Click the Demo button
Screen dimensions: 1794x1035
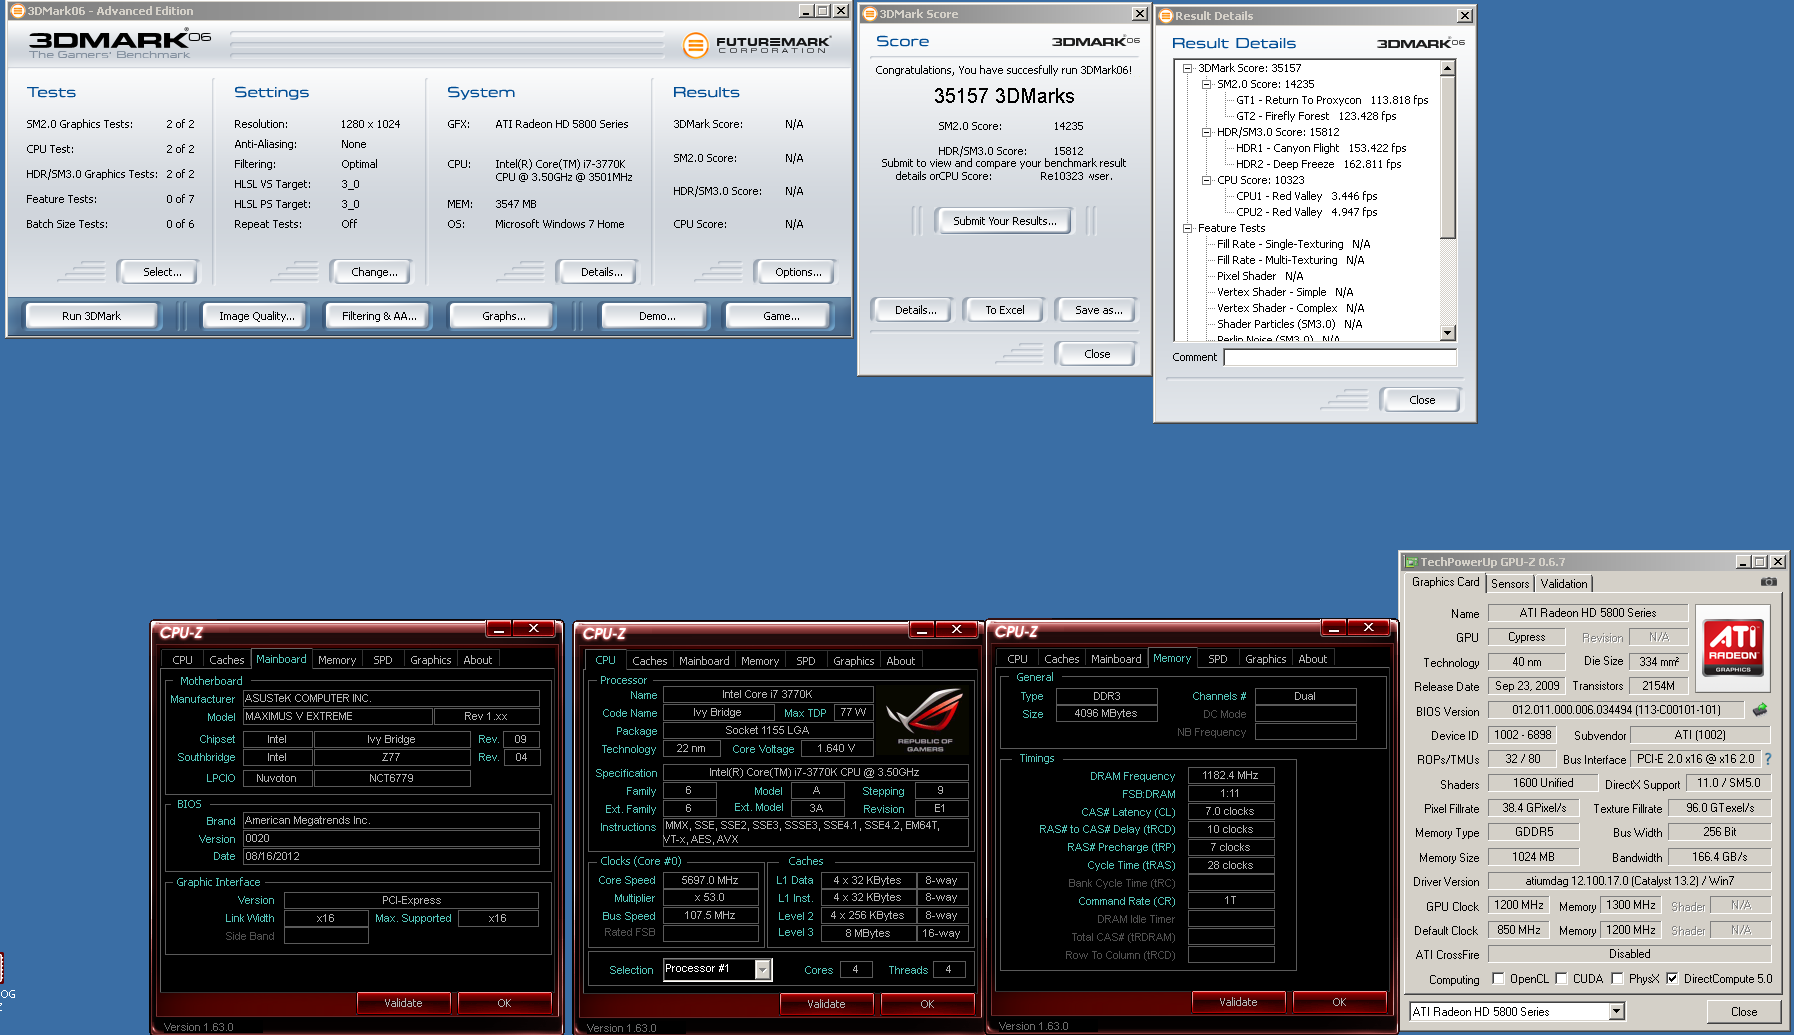[657, 316]
